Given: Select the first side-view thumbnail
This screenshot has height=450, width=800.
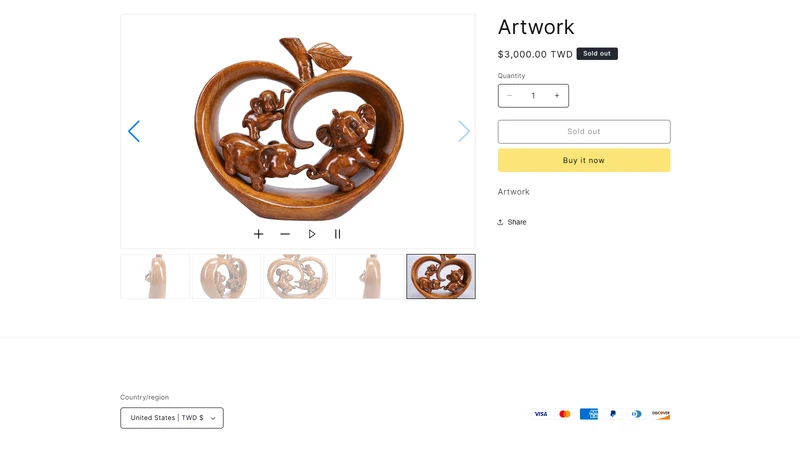Looking at the screenshot, I should [x=155, y=277].
